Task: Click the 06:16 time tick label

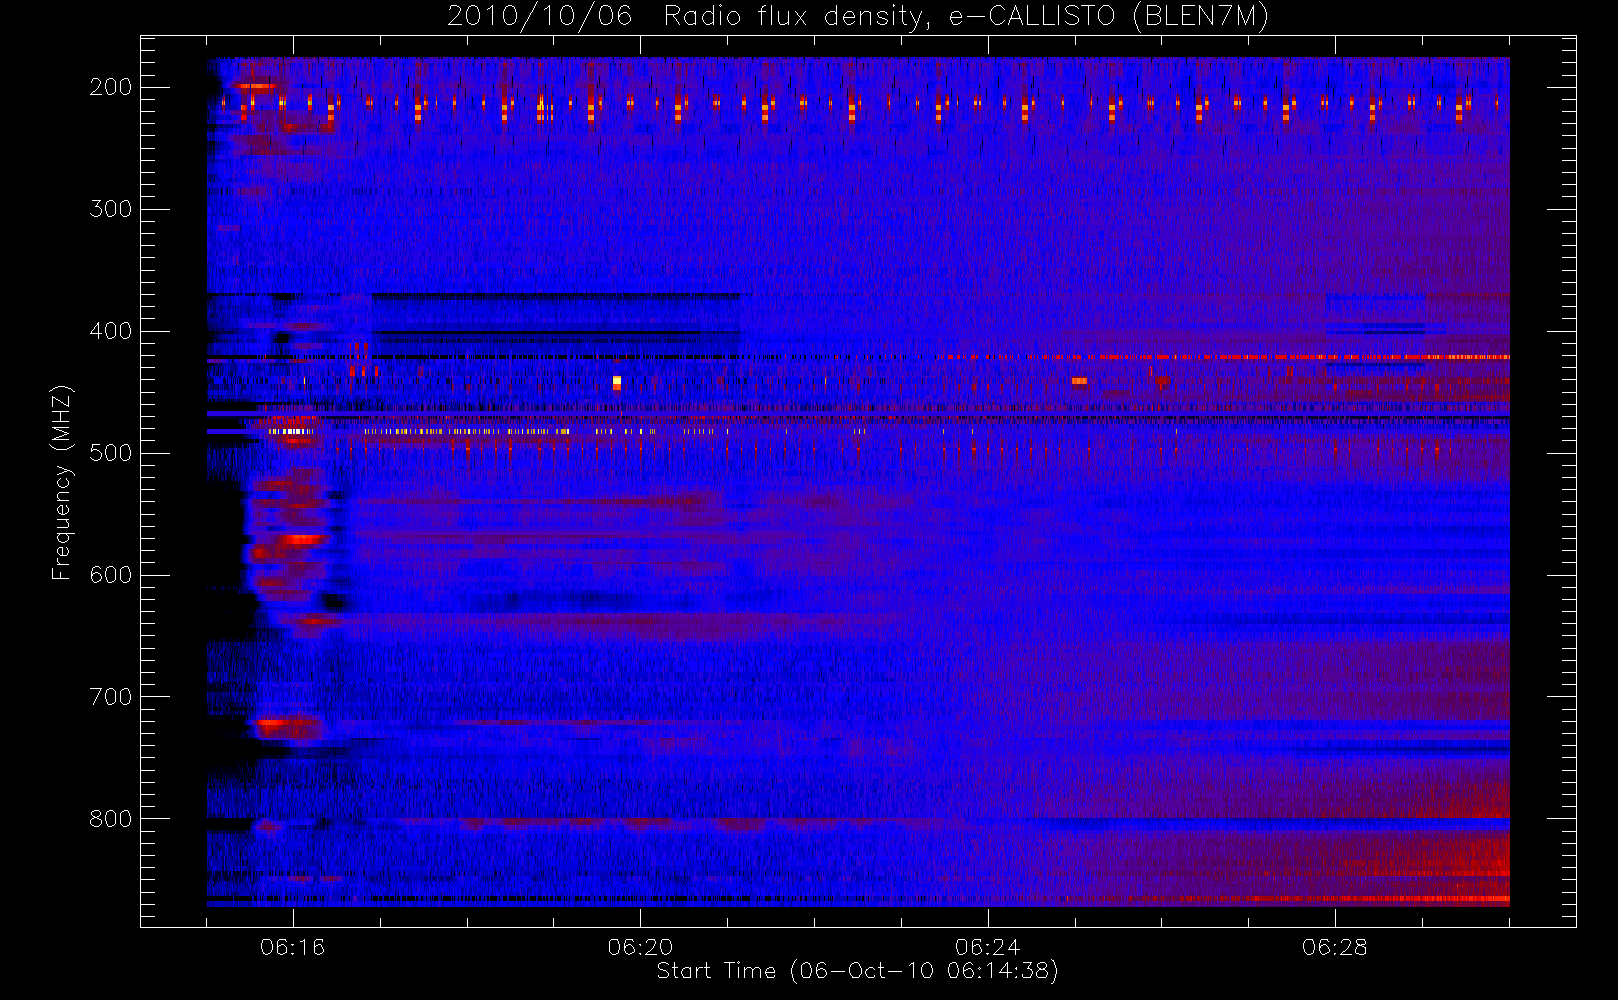Action: coord(293,947)
